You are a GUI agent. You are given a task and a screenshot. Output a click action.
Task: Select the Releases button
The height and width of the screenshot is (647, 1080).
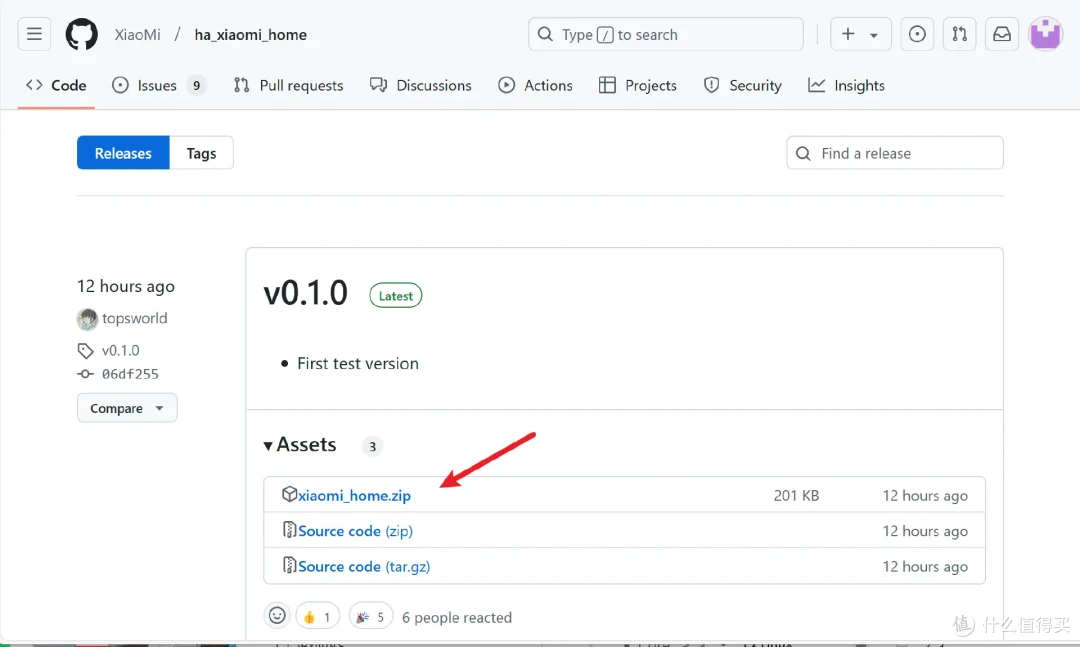[x=123, y=153]
